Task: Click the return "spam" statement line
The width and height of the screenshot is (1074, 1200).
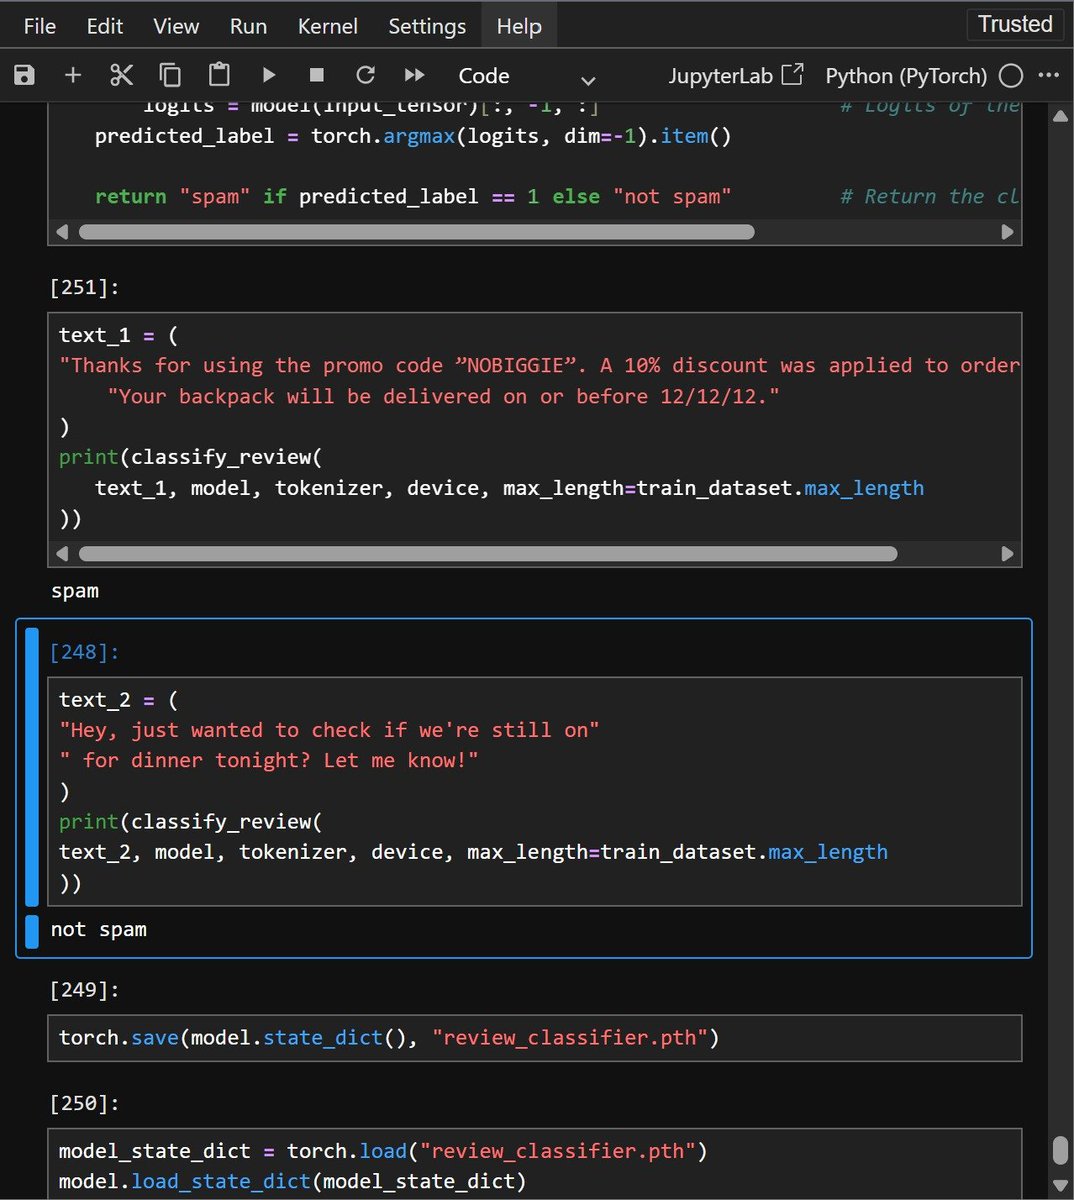Action: pos(413,197)
